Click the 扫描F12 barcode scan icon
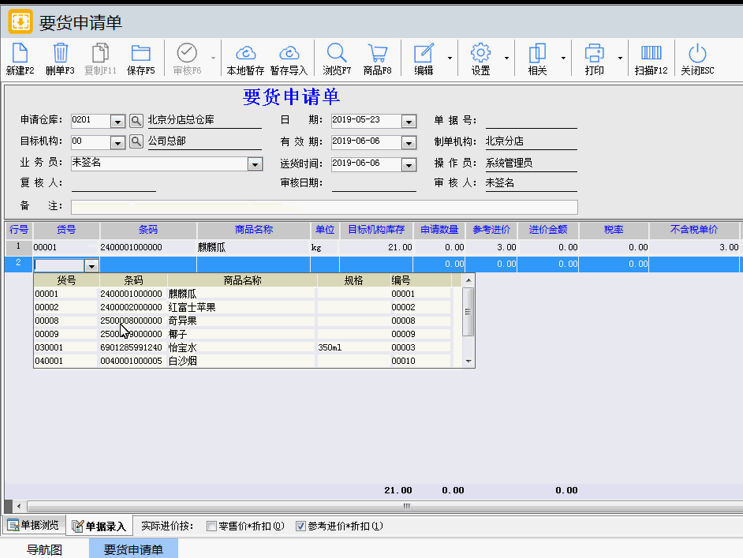Viewport: 743px width, 558px height. coord(651,56)
